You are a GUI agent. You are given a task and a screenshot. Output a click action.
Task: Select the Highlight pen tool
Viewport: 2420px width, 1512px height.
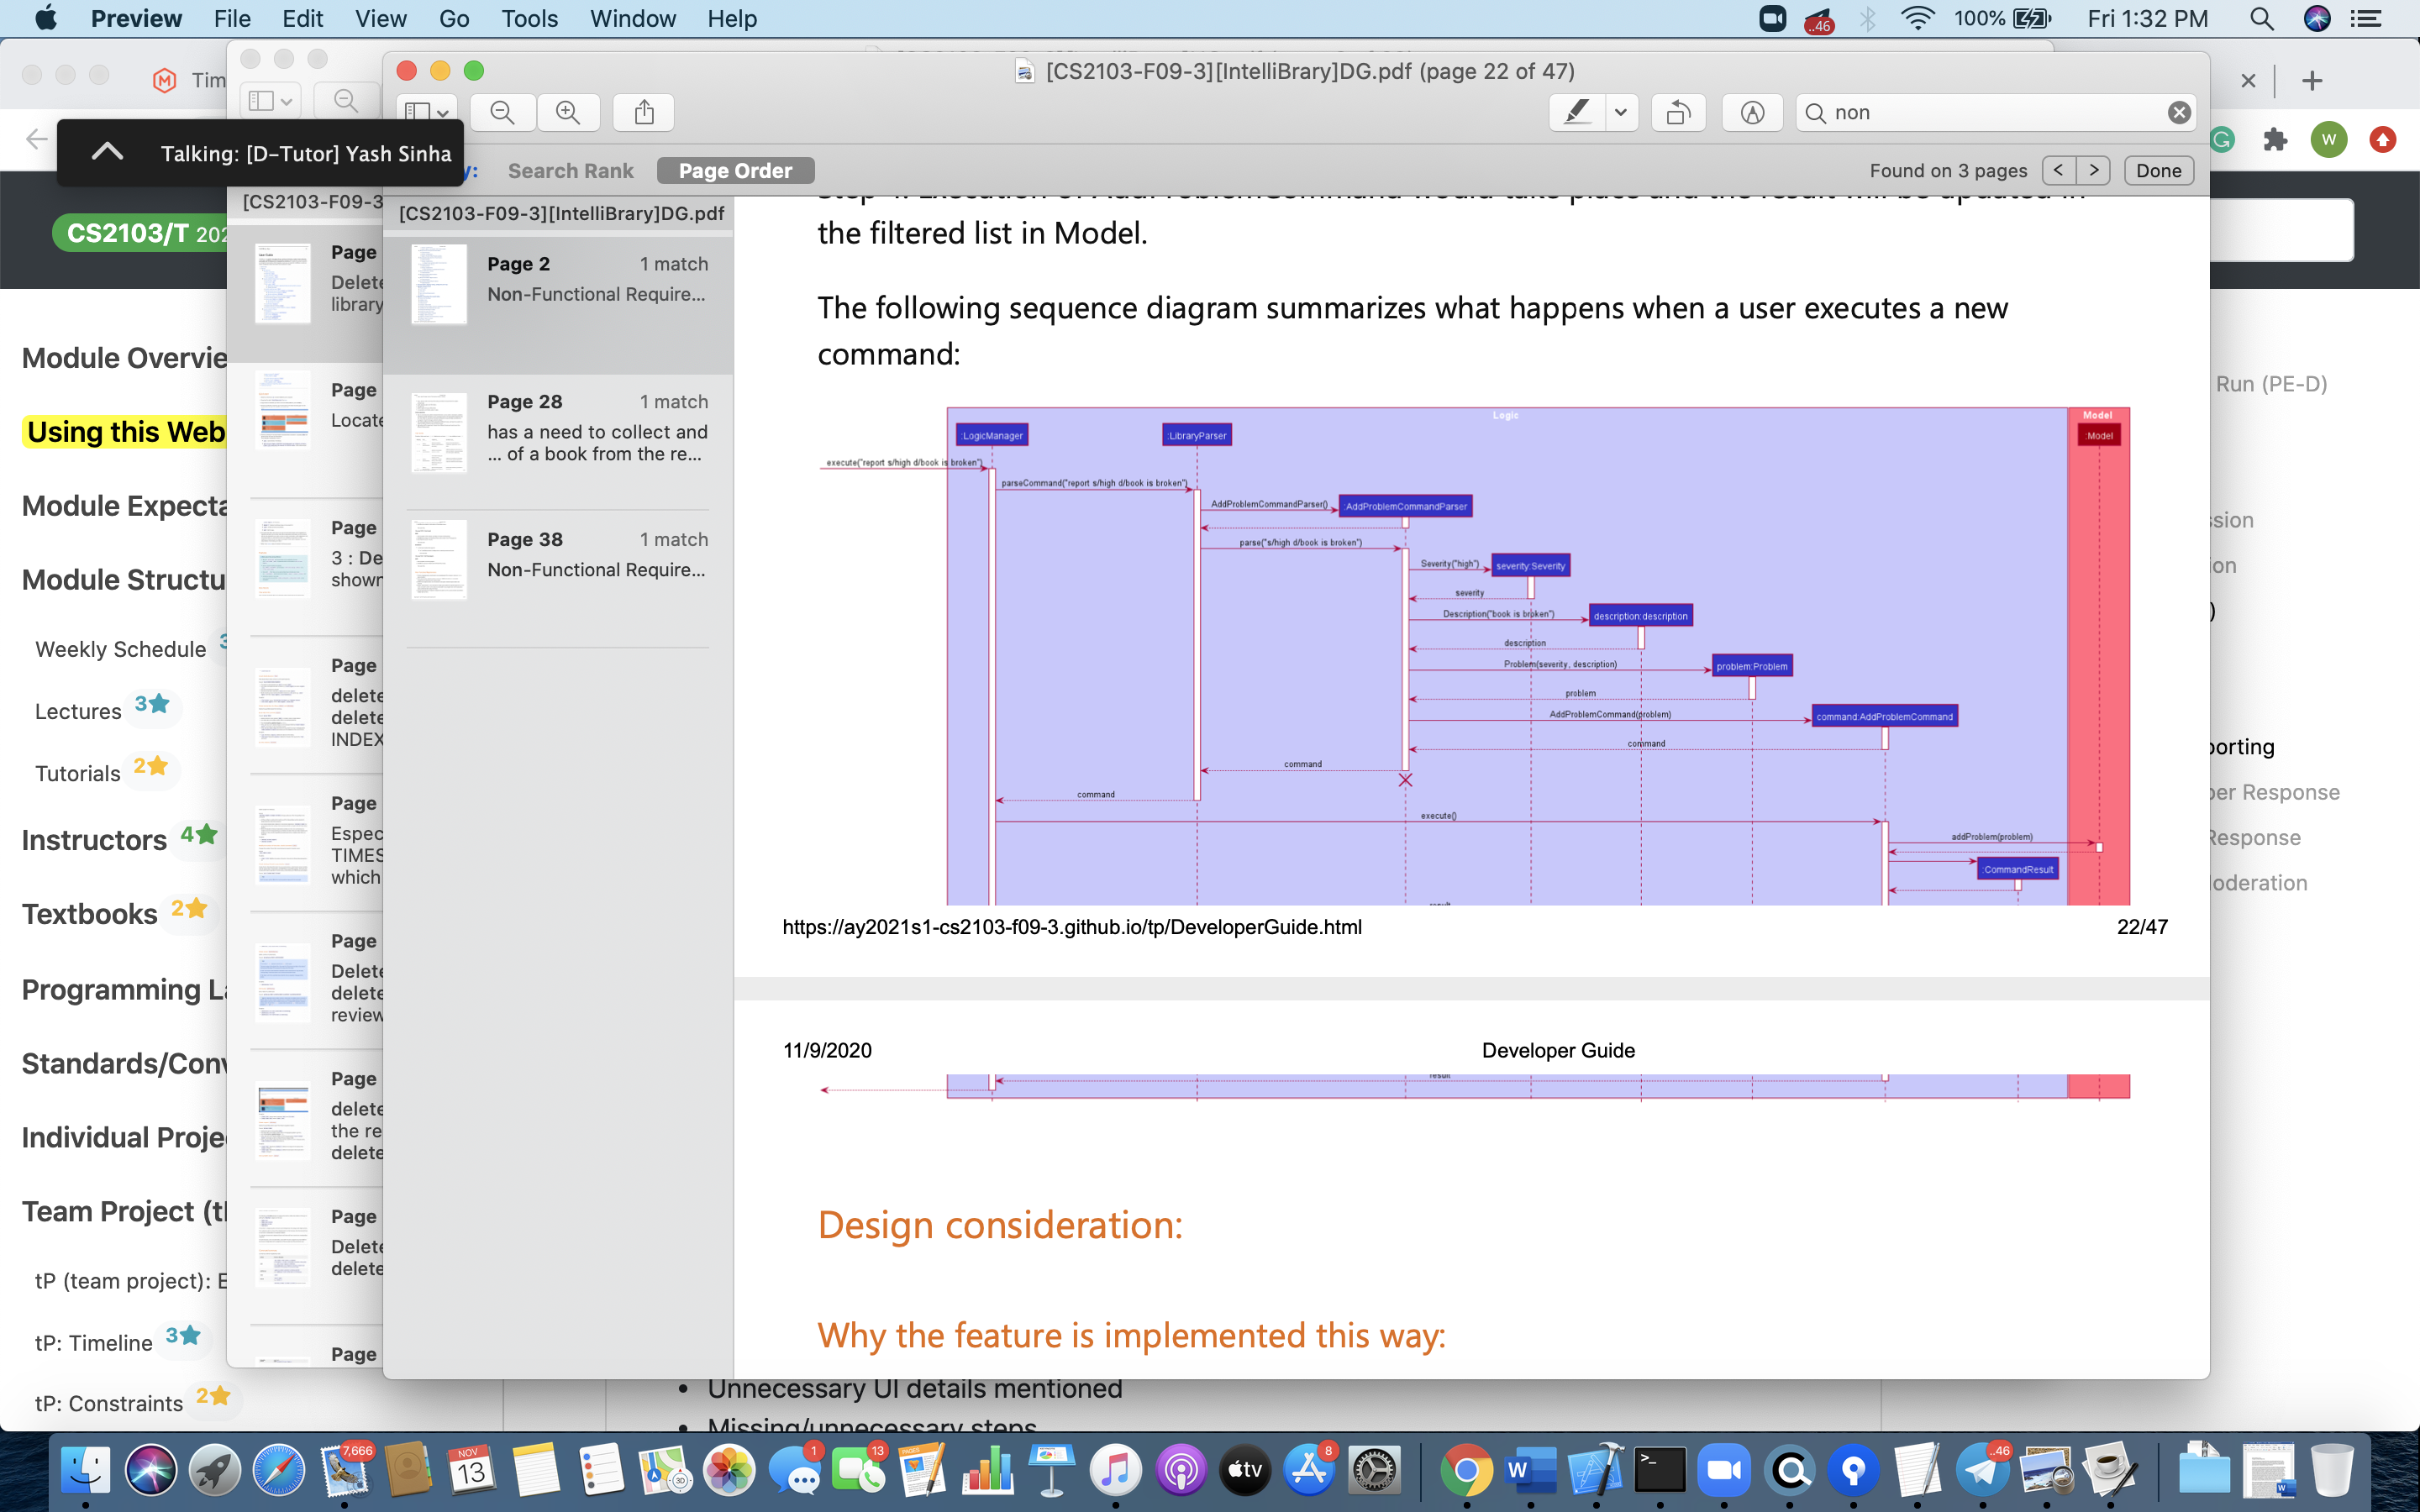[x=1578, y=112]
